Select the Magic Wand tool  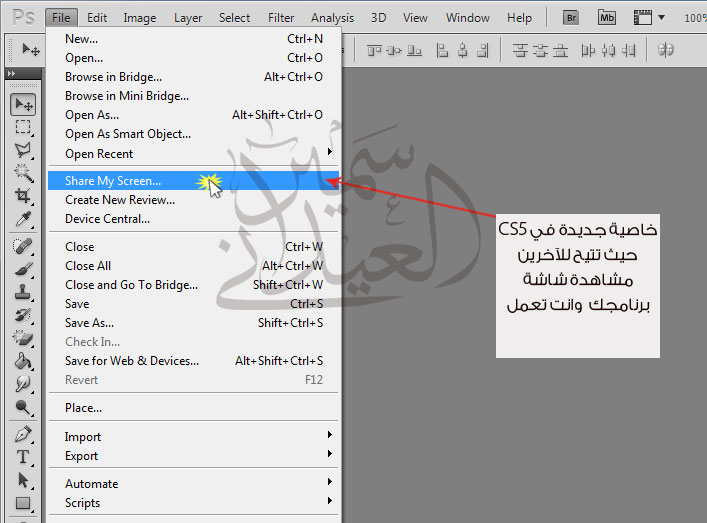(x=23, y=173)
